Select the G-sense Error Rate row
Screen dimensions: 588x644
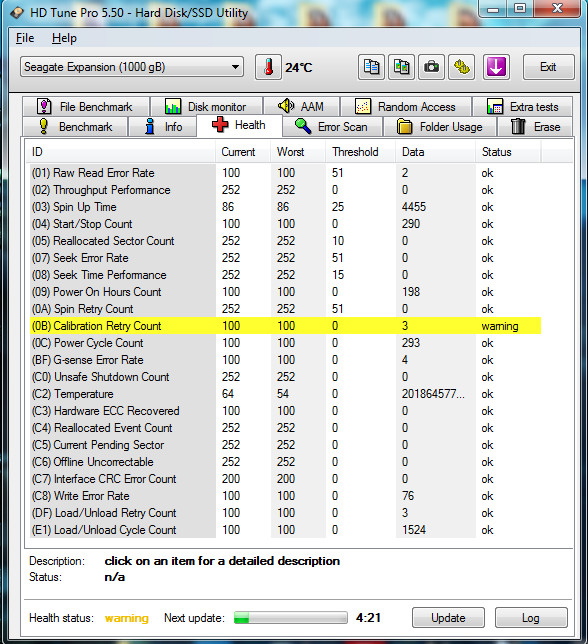(x=285, y=360)
